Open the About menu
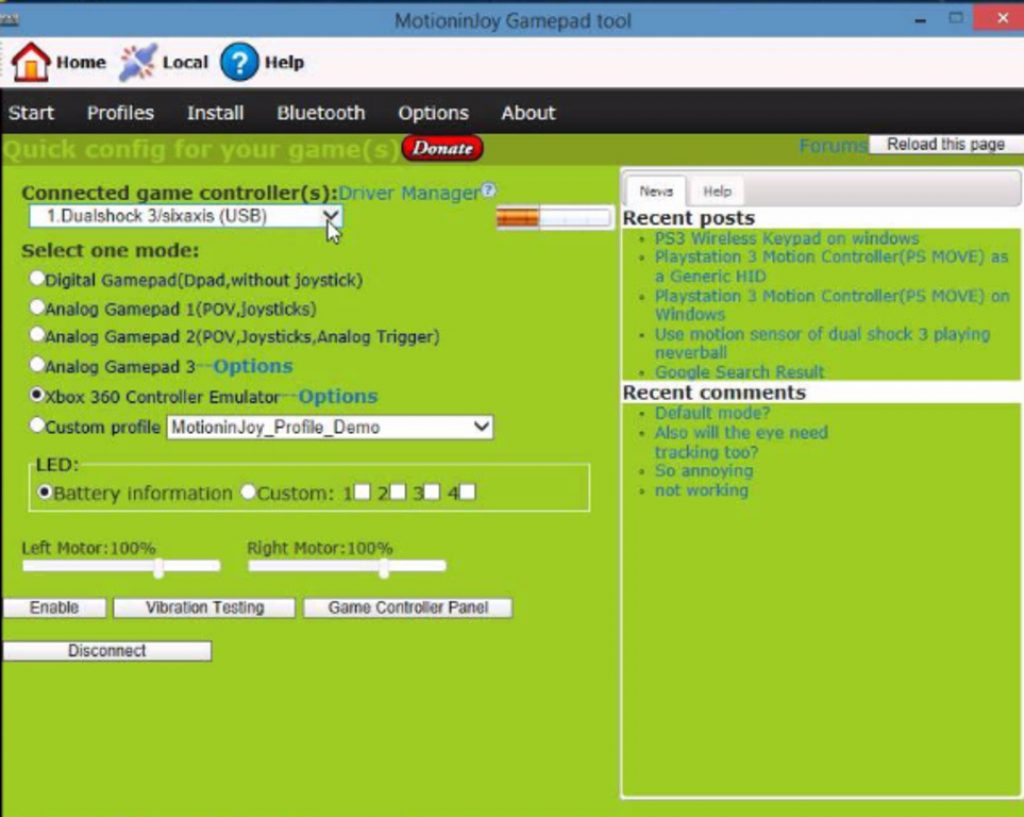 point(528,113)
